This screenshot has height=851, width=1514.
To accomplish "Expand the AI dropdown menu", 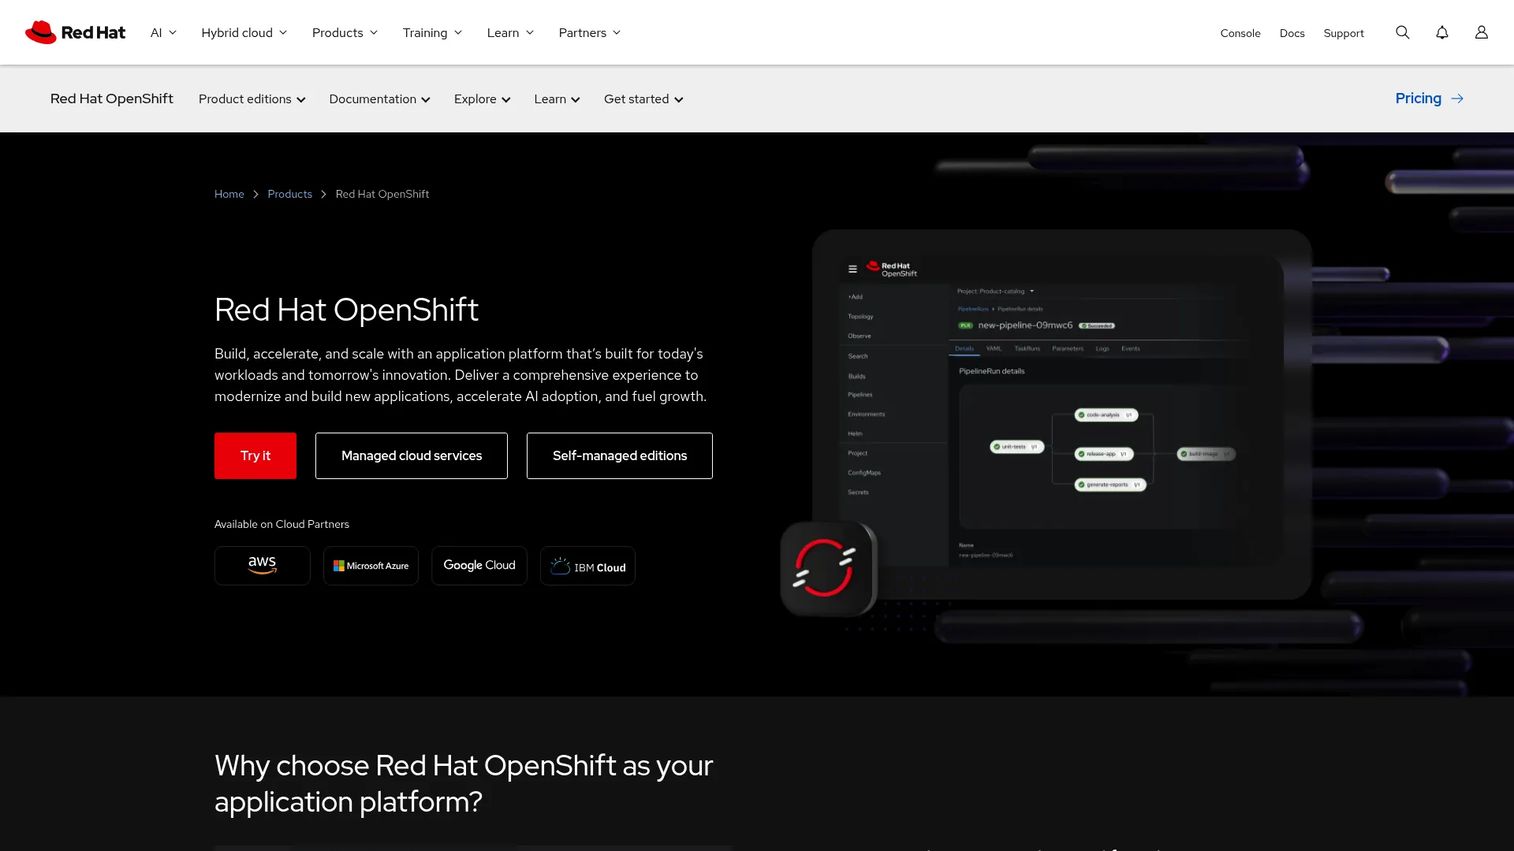I will tap(163, 33).
